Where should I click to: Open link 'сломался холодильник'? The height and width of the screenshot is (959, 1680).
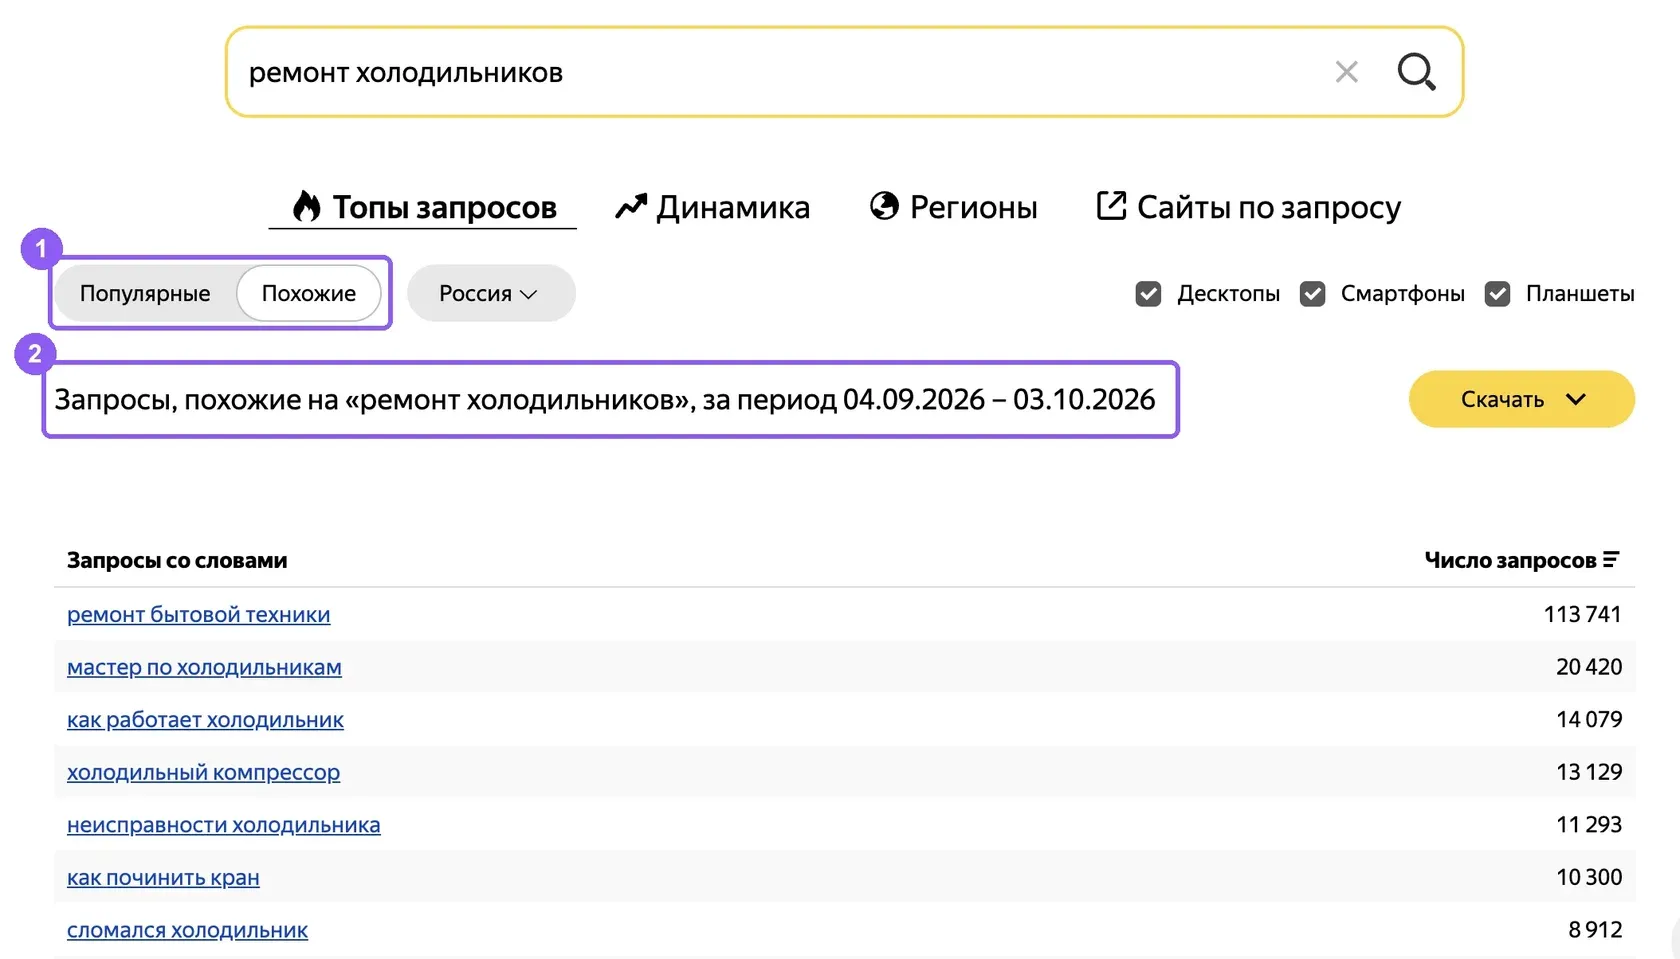187,930
